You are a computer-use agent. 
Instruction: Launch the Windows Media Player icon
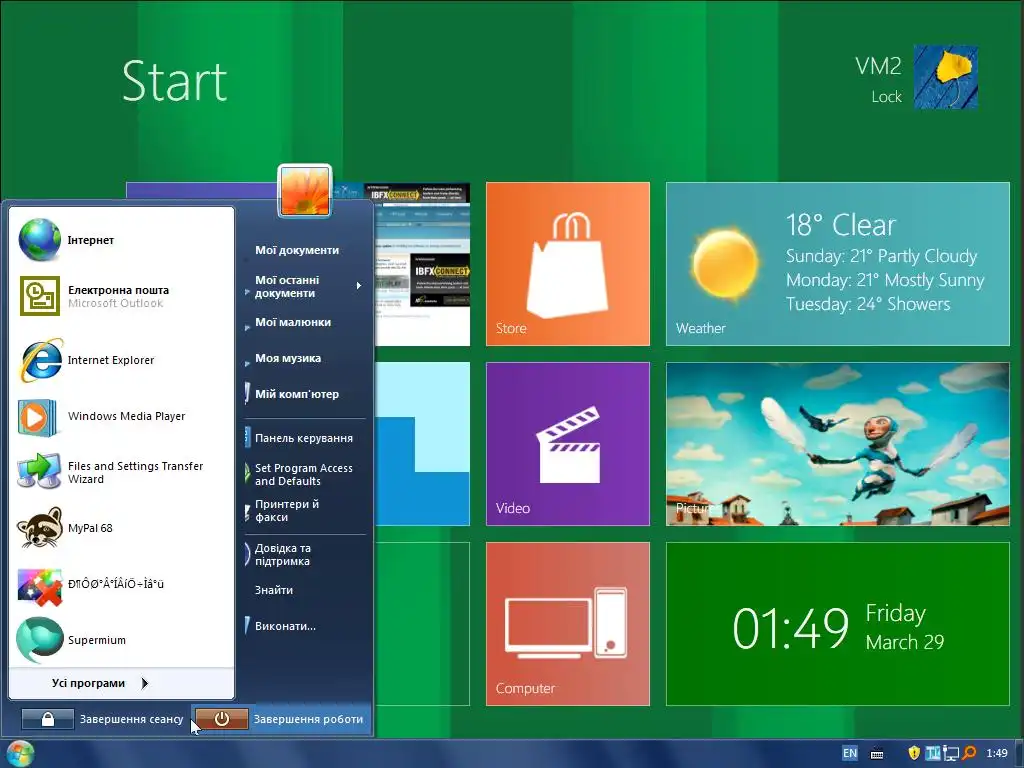[37, 417]
